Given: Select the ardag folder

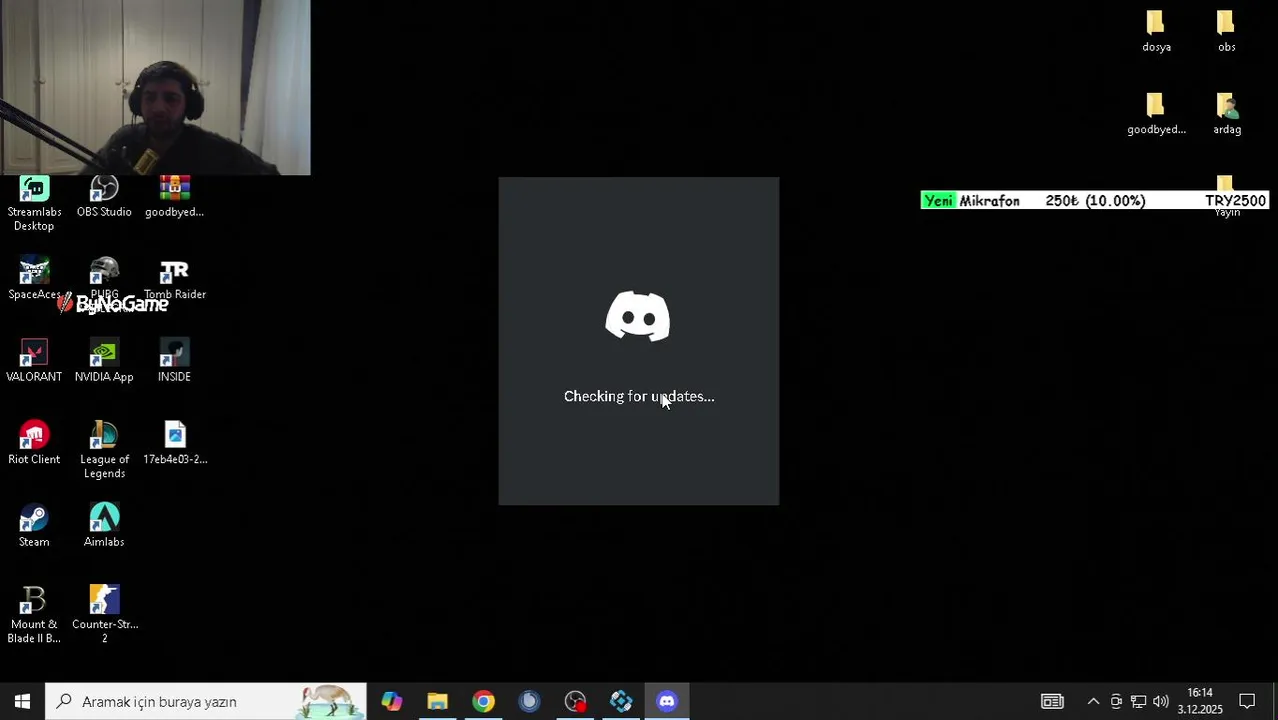Looking at the screenshot, I should [1227, 114].
